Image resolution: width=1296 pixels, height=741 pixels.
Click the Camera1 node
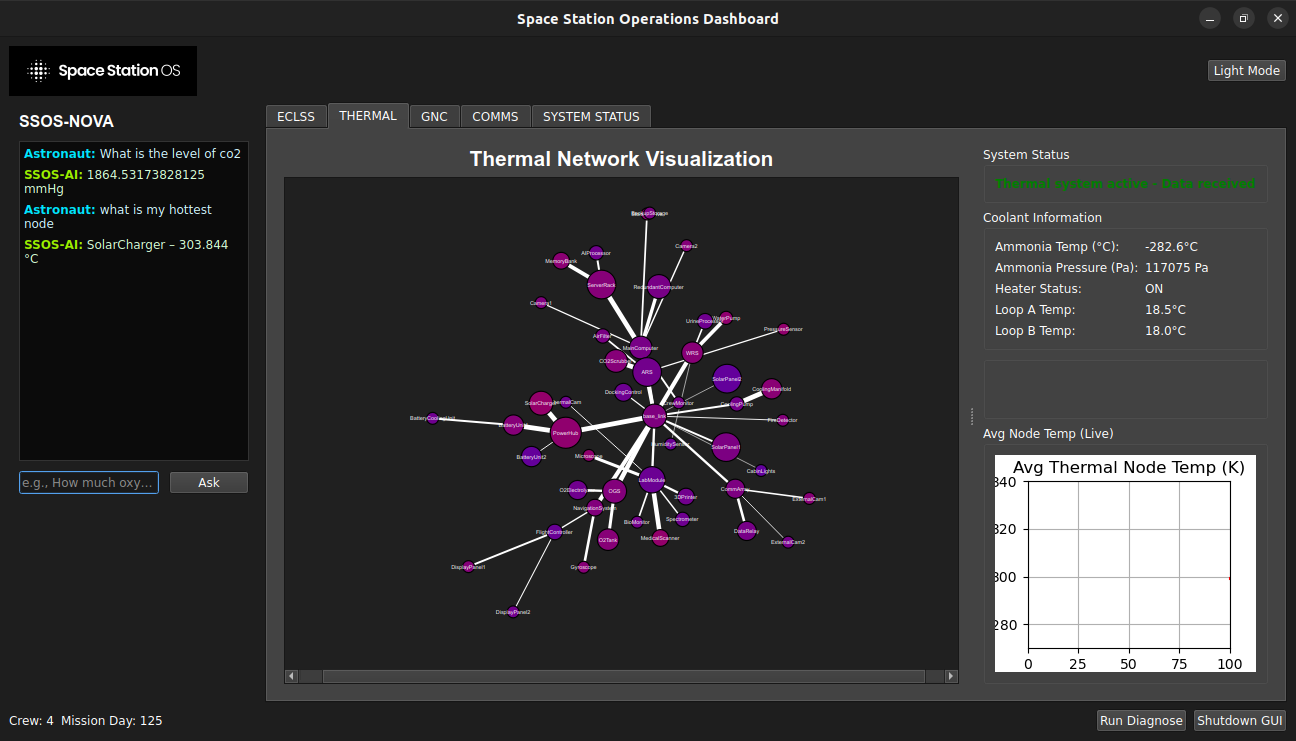(541, 303)
